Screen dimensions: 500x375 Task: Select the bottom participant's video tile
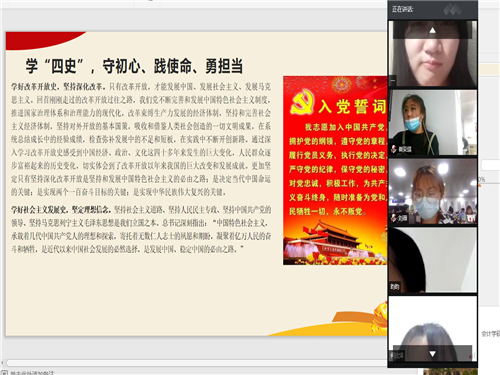point(433,328)
